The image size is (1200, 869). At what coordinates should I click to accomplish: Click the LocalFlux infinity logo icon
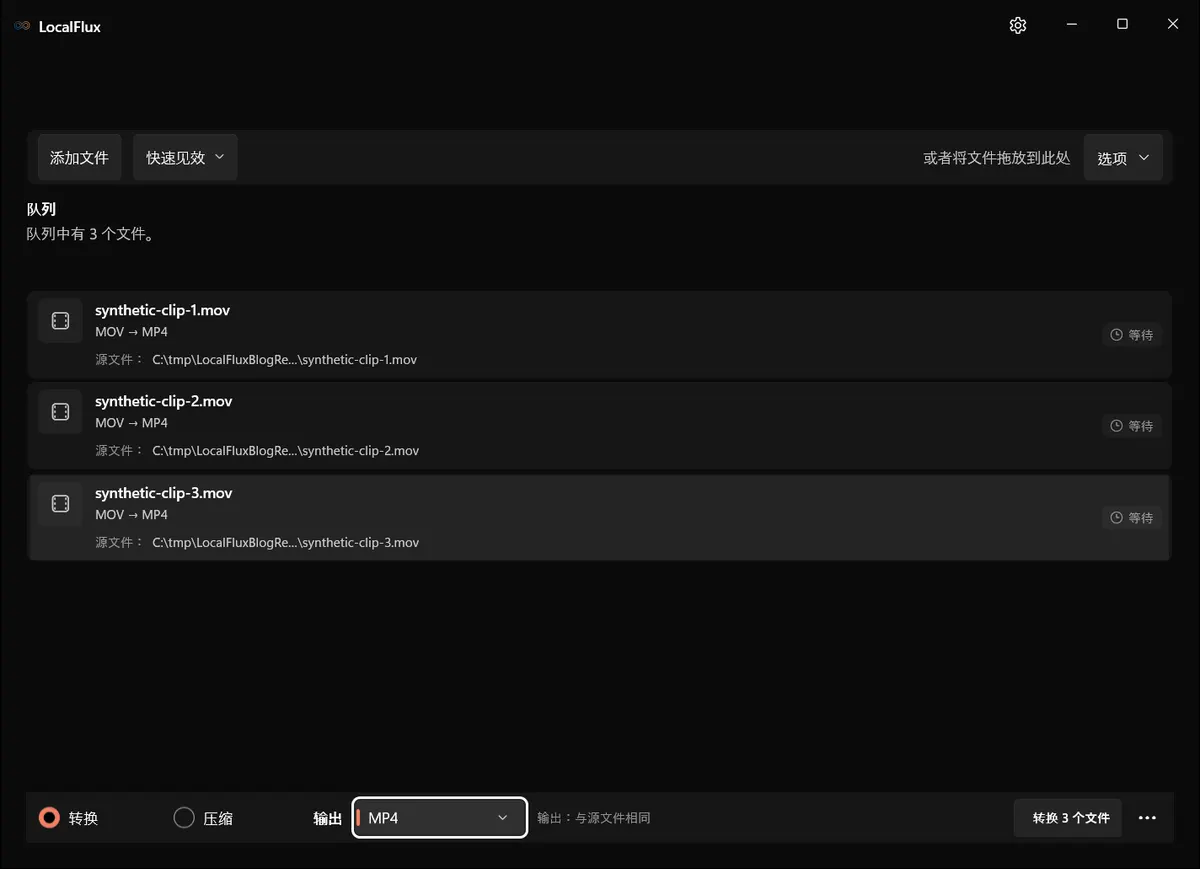22,26
